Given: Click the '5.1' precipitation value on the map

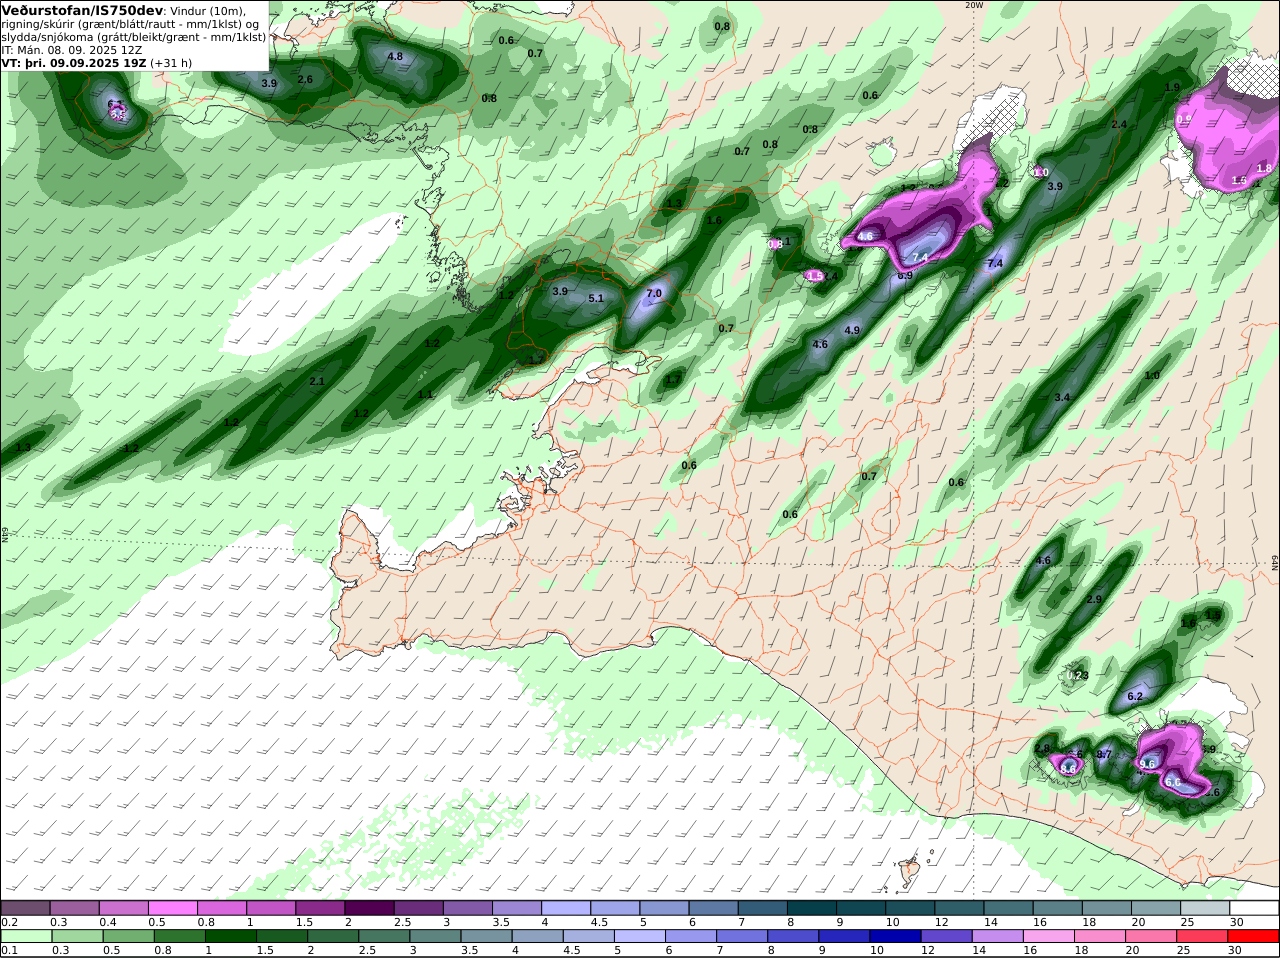Looking at the screenshot, I should tap(596, 298).
